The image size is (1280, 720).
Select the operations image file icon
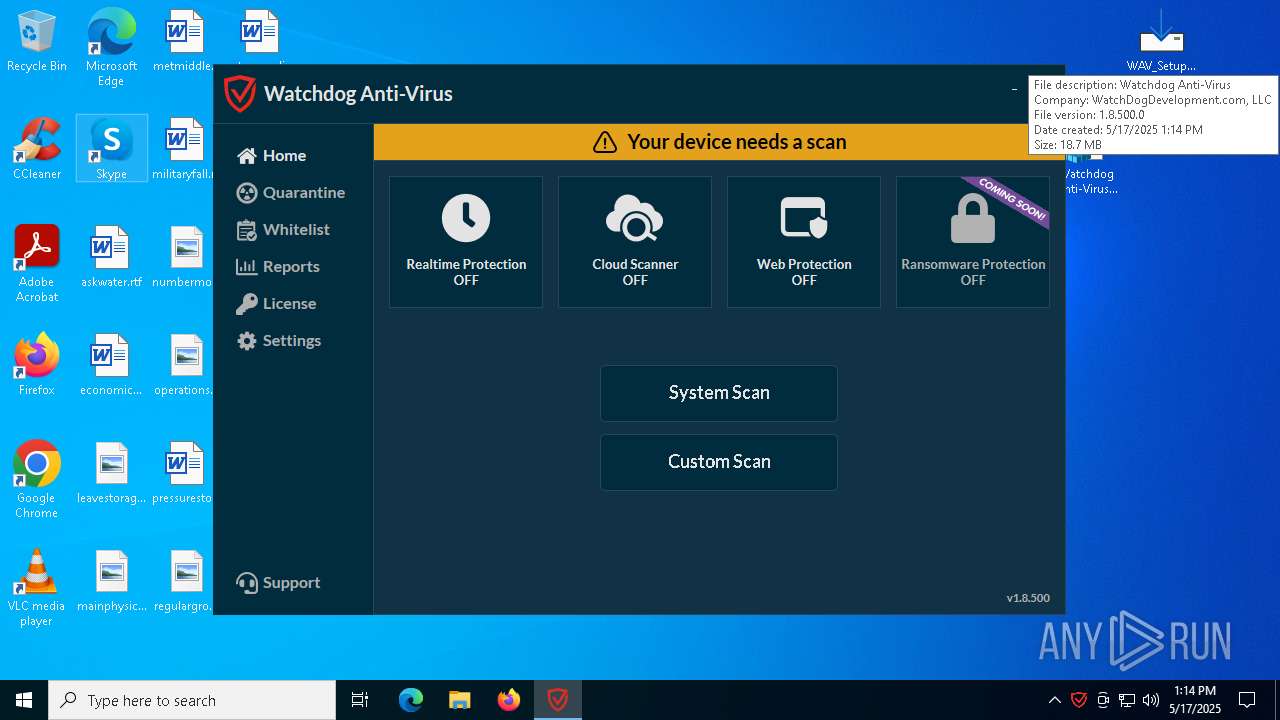(x=184, y=365)
